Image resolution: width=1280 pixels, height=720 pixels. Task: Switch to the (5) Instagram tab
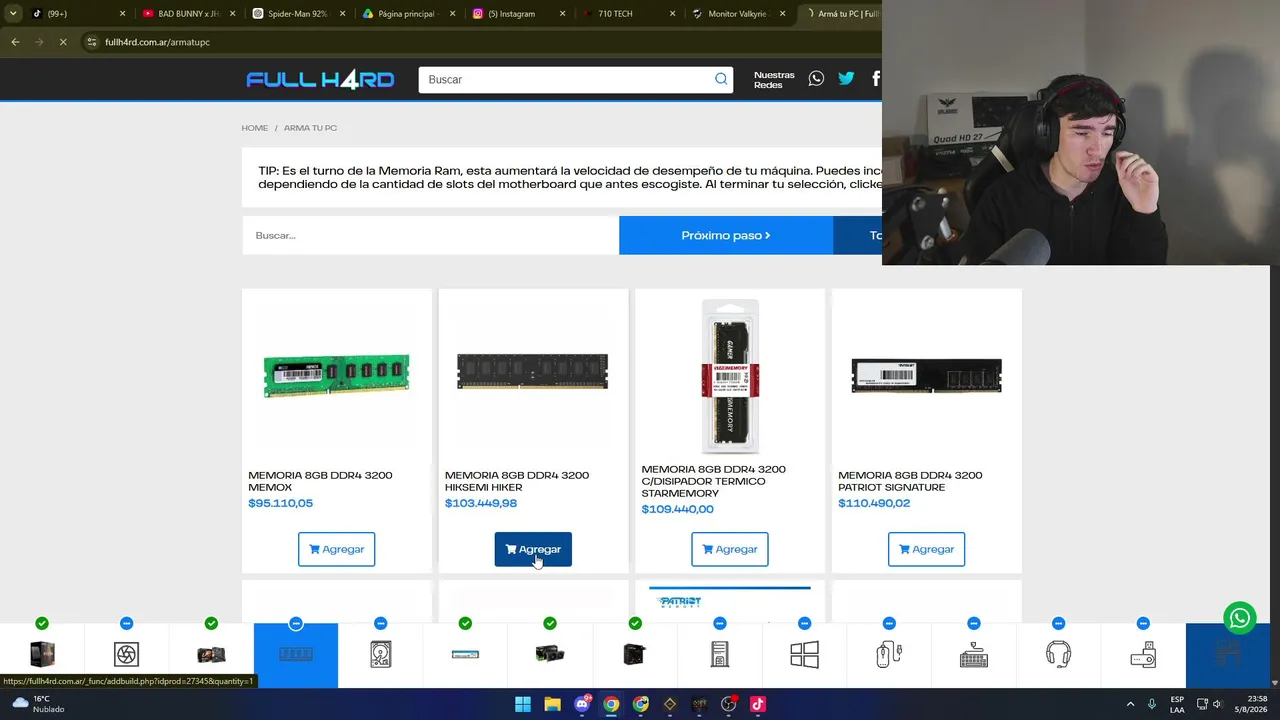coord(517,14)
